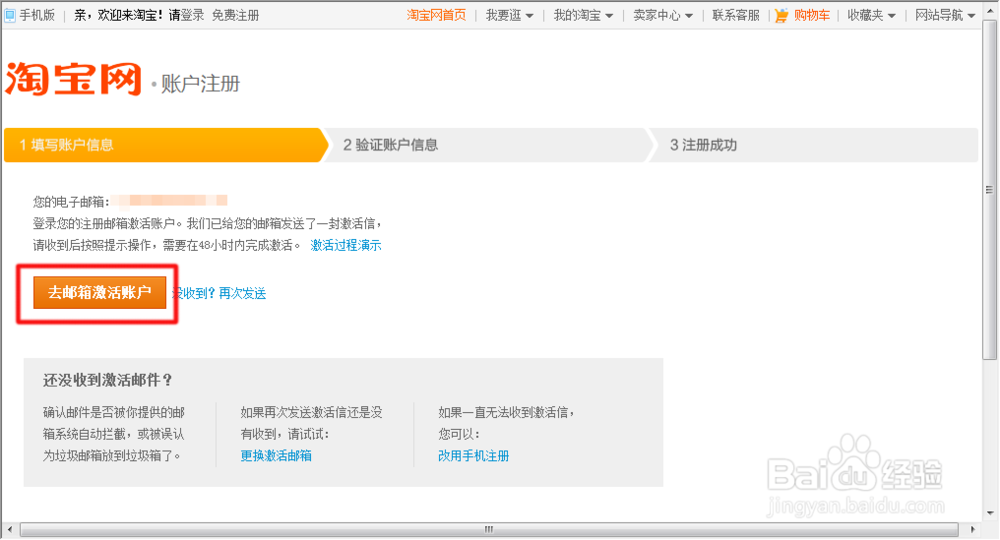Open the 手机版 mobile version link
The width and height of the screenshot is (1000, 540).
tap(36, 15)
